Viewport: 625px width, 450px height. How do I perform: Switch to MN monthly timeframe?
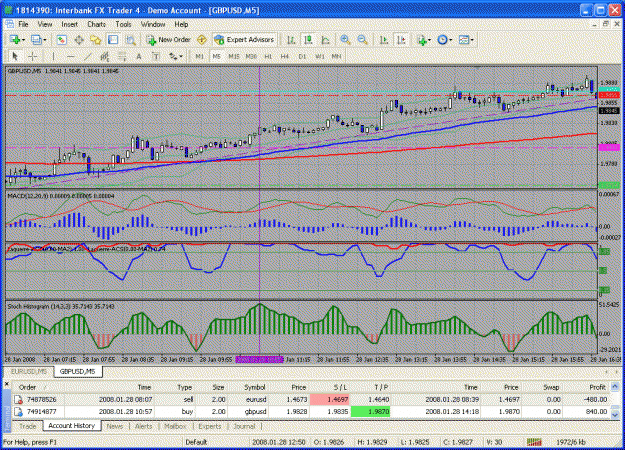(x=336, y=57)
